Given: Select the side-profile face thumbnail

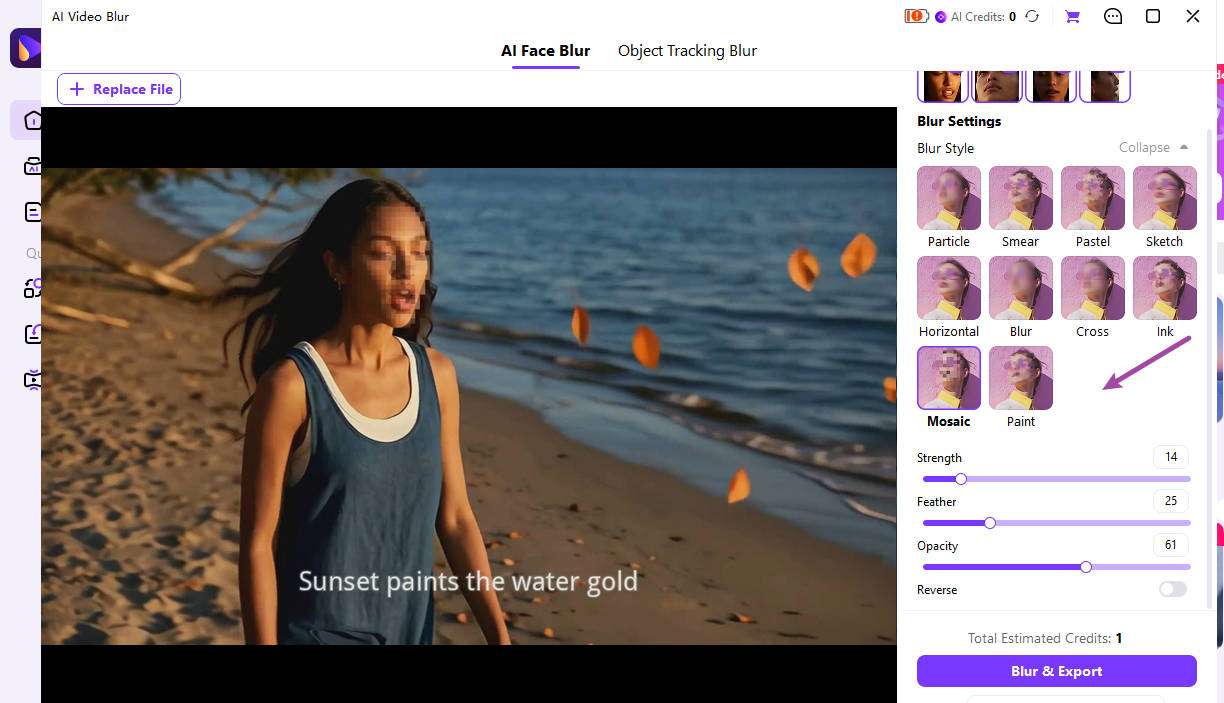Looking at the screenshot, I should pos(1105,86).
